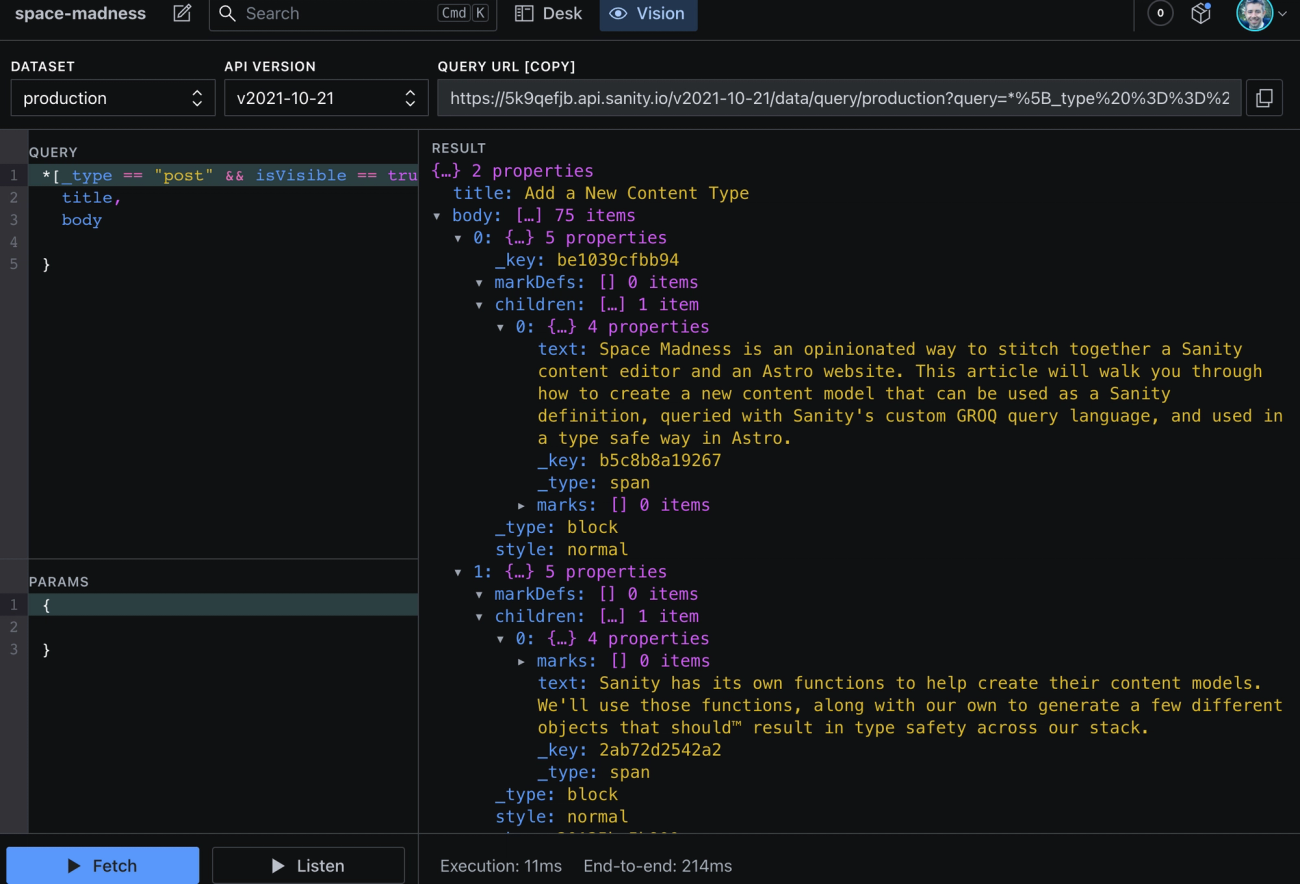Click the search magnifier icon
Image resolution: width=1300 pixels, height=884 pixels.
[x=228, y=14]
